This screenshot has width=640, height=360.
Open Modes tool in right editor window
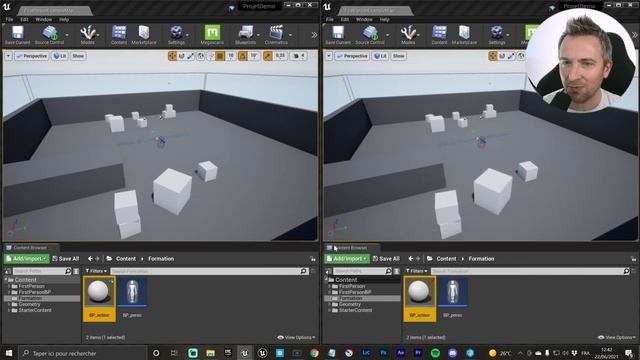pos(408,35)
